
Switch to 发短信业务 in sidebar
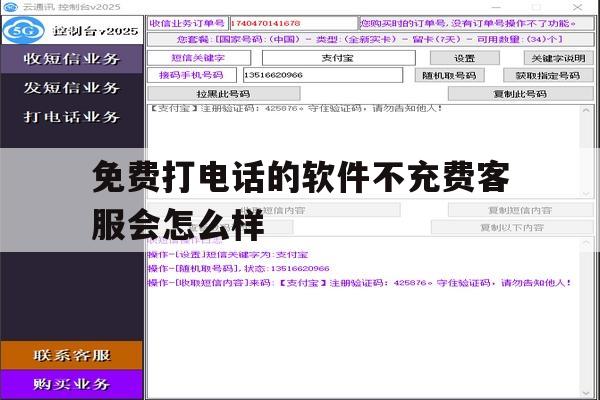(72, 88)
